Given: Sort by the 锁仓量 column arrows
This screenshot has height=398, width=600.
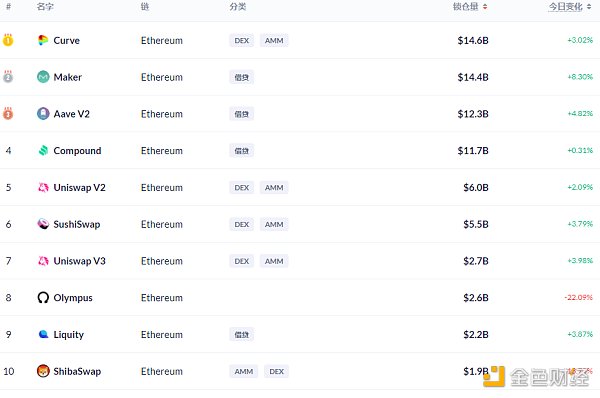Looking at the screenshot, I should (x=485, y=7).
